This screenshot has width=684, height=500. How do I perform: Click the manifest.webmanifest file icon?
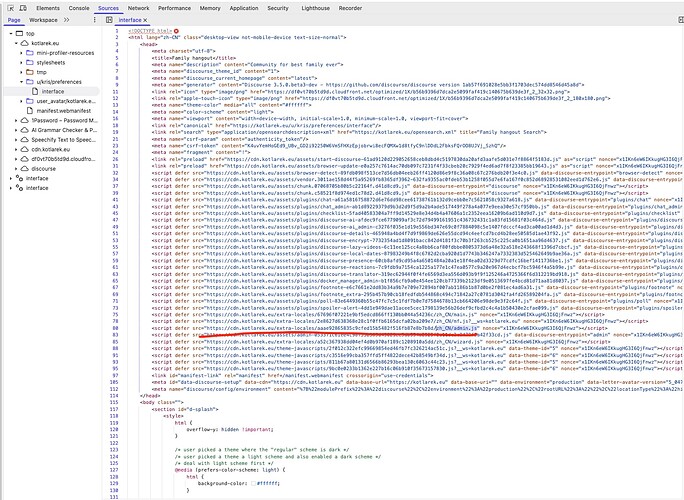pyautogui.click(x=30, y=110)
